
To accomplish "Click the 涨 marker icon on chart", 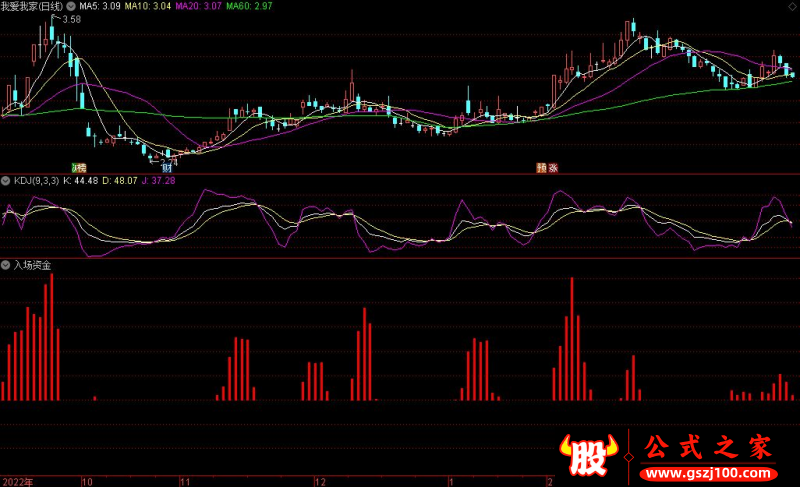I will 553,168.
